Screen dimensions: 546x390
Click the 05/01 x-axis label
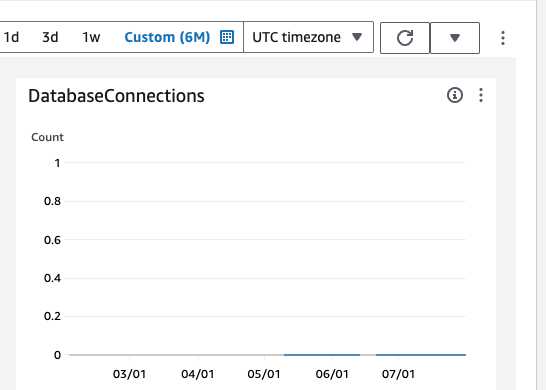(264, 374)
